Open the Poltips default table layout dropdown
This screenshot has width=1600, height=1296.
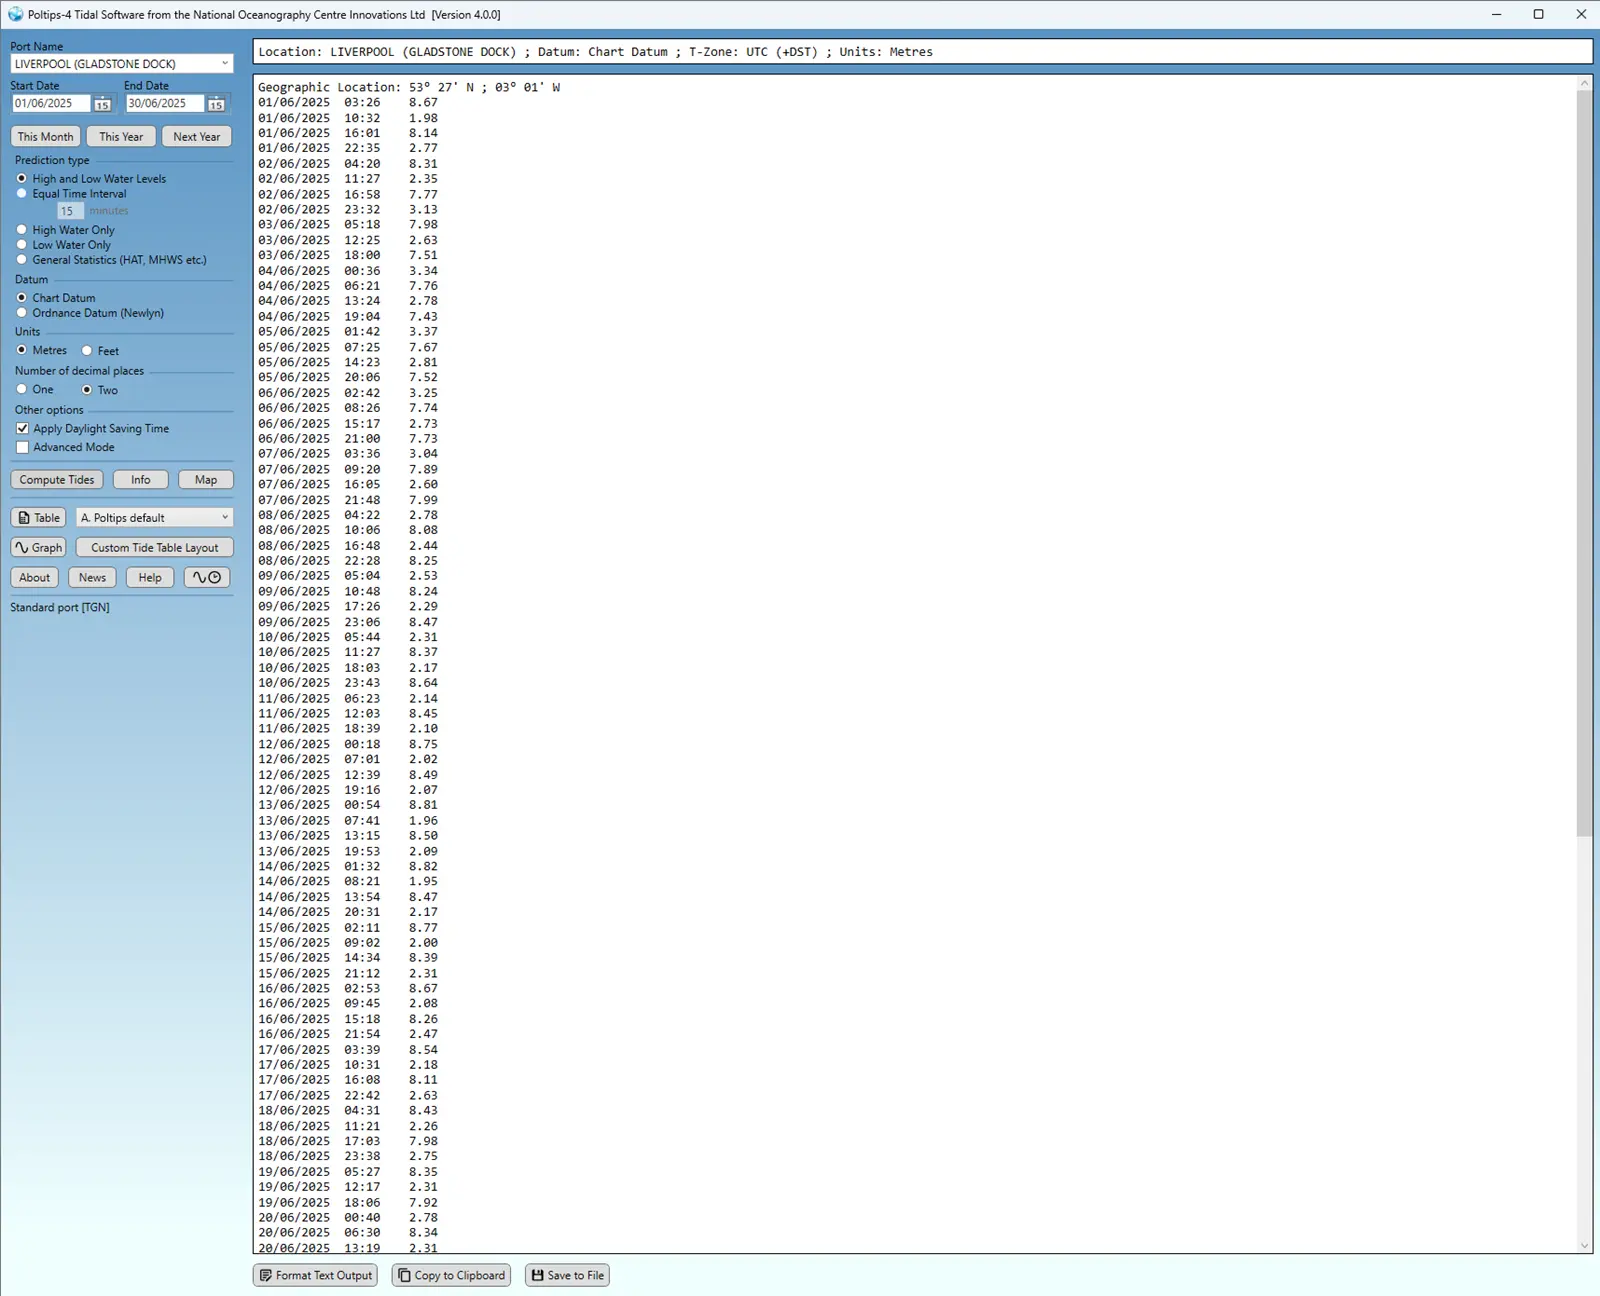[155, 518]
